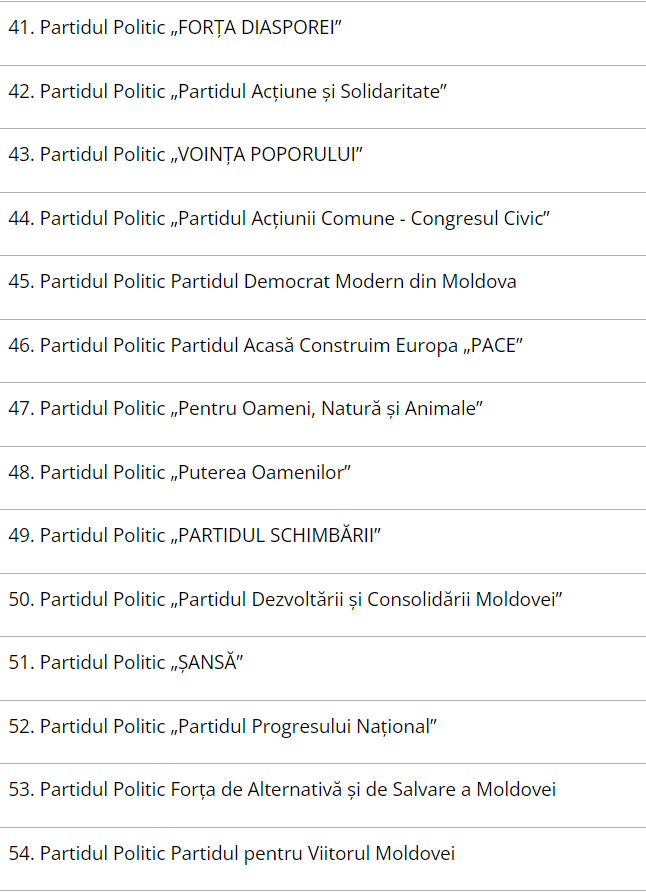Viewport: 646px width, 892px height.
Task: Click the number 50 in the list
Action: tap(20, 599)
